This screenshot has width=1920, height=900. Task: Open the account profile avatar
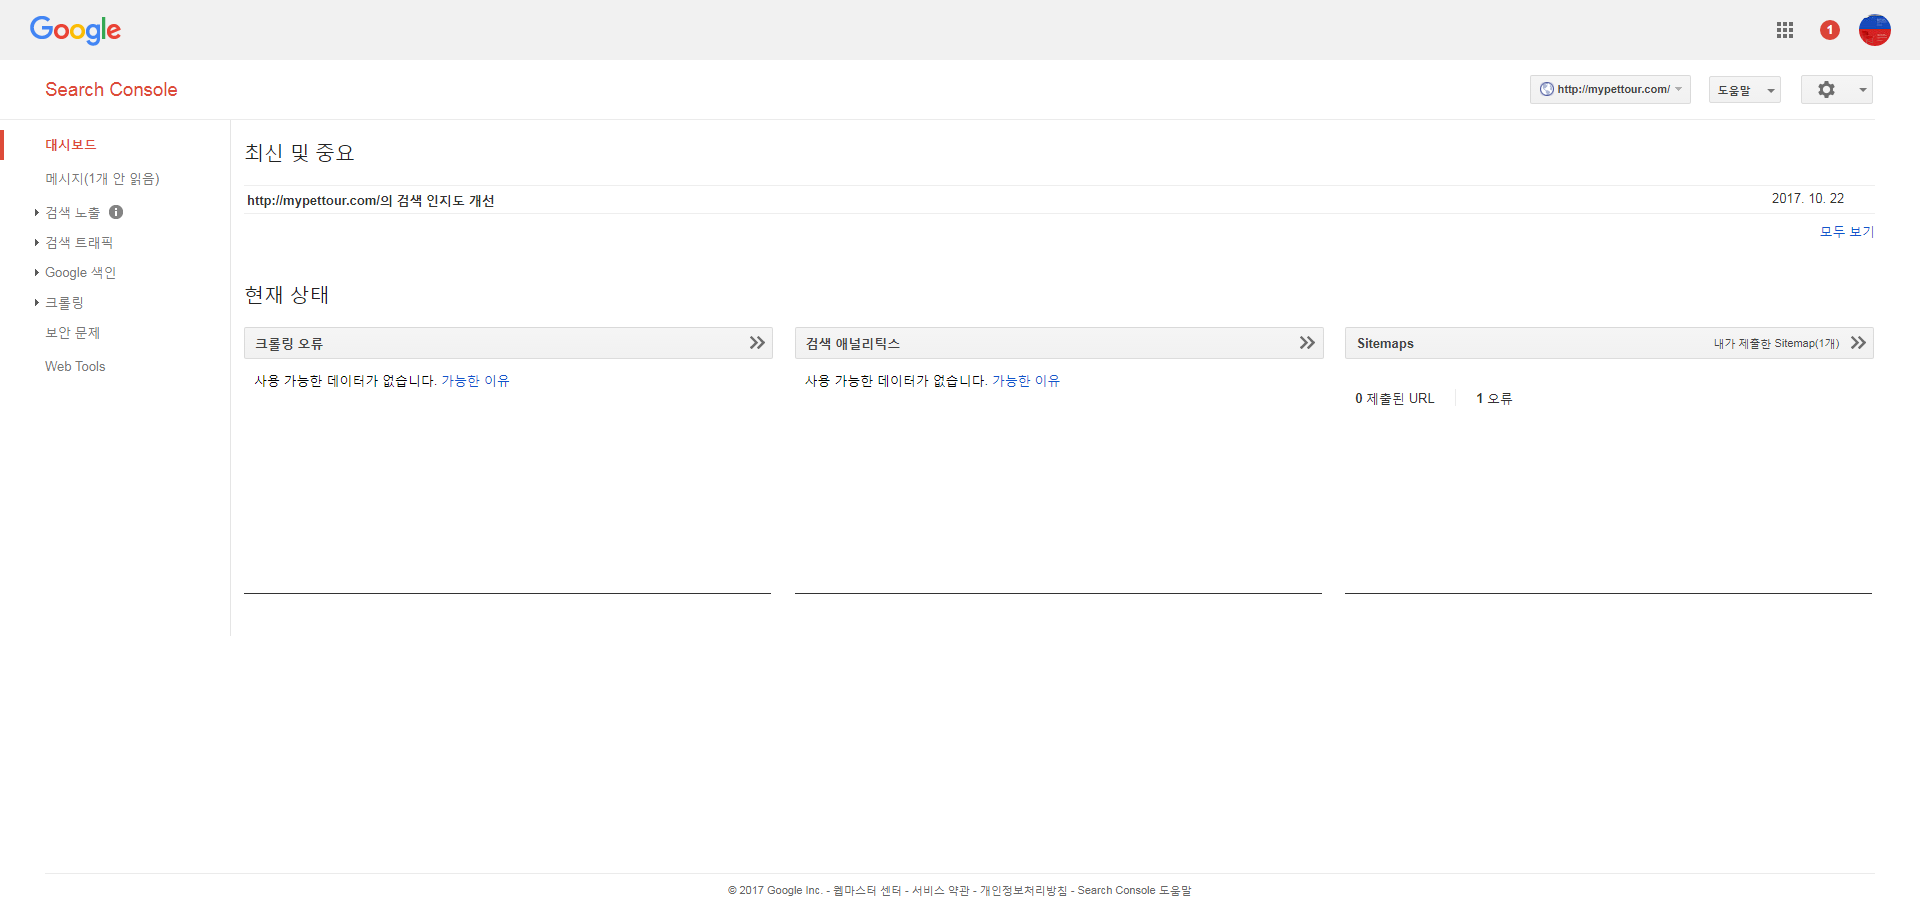(x=1874, y=30)
